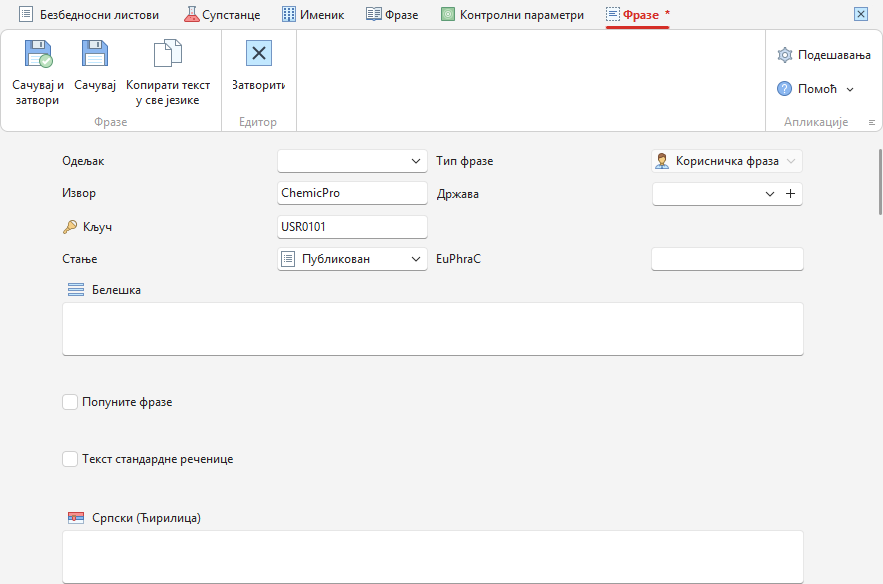883x584 pixels.
Task: Go to the Именик tab
Action: coord(313,15)
